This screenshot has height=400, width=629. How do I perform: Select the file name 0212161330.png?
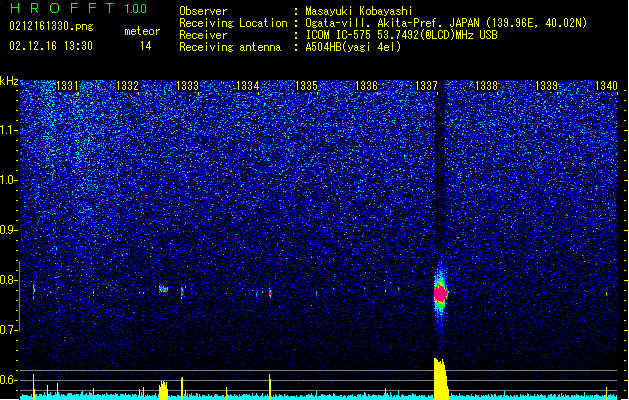(51, 27)
